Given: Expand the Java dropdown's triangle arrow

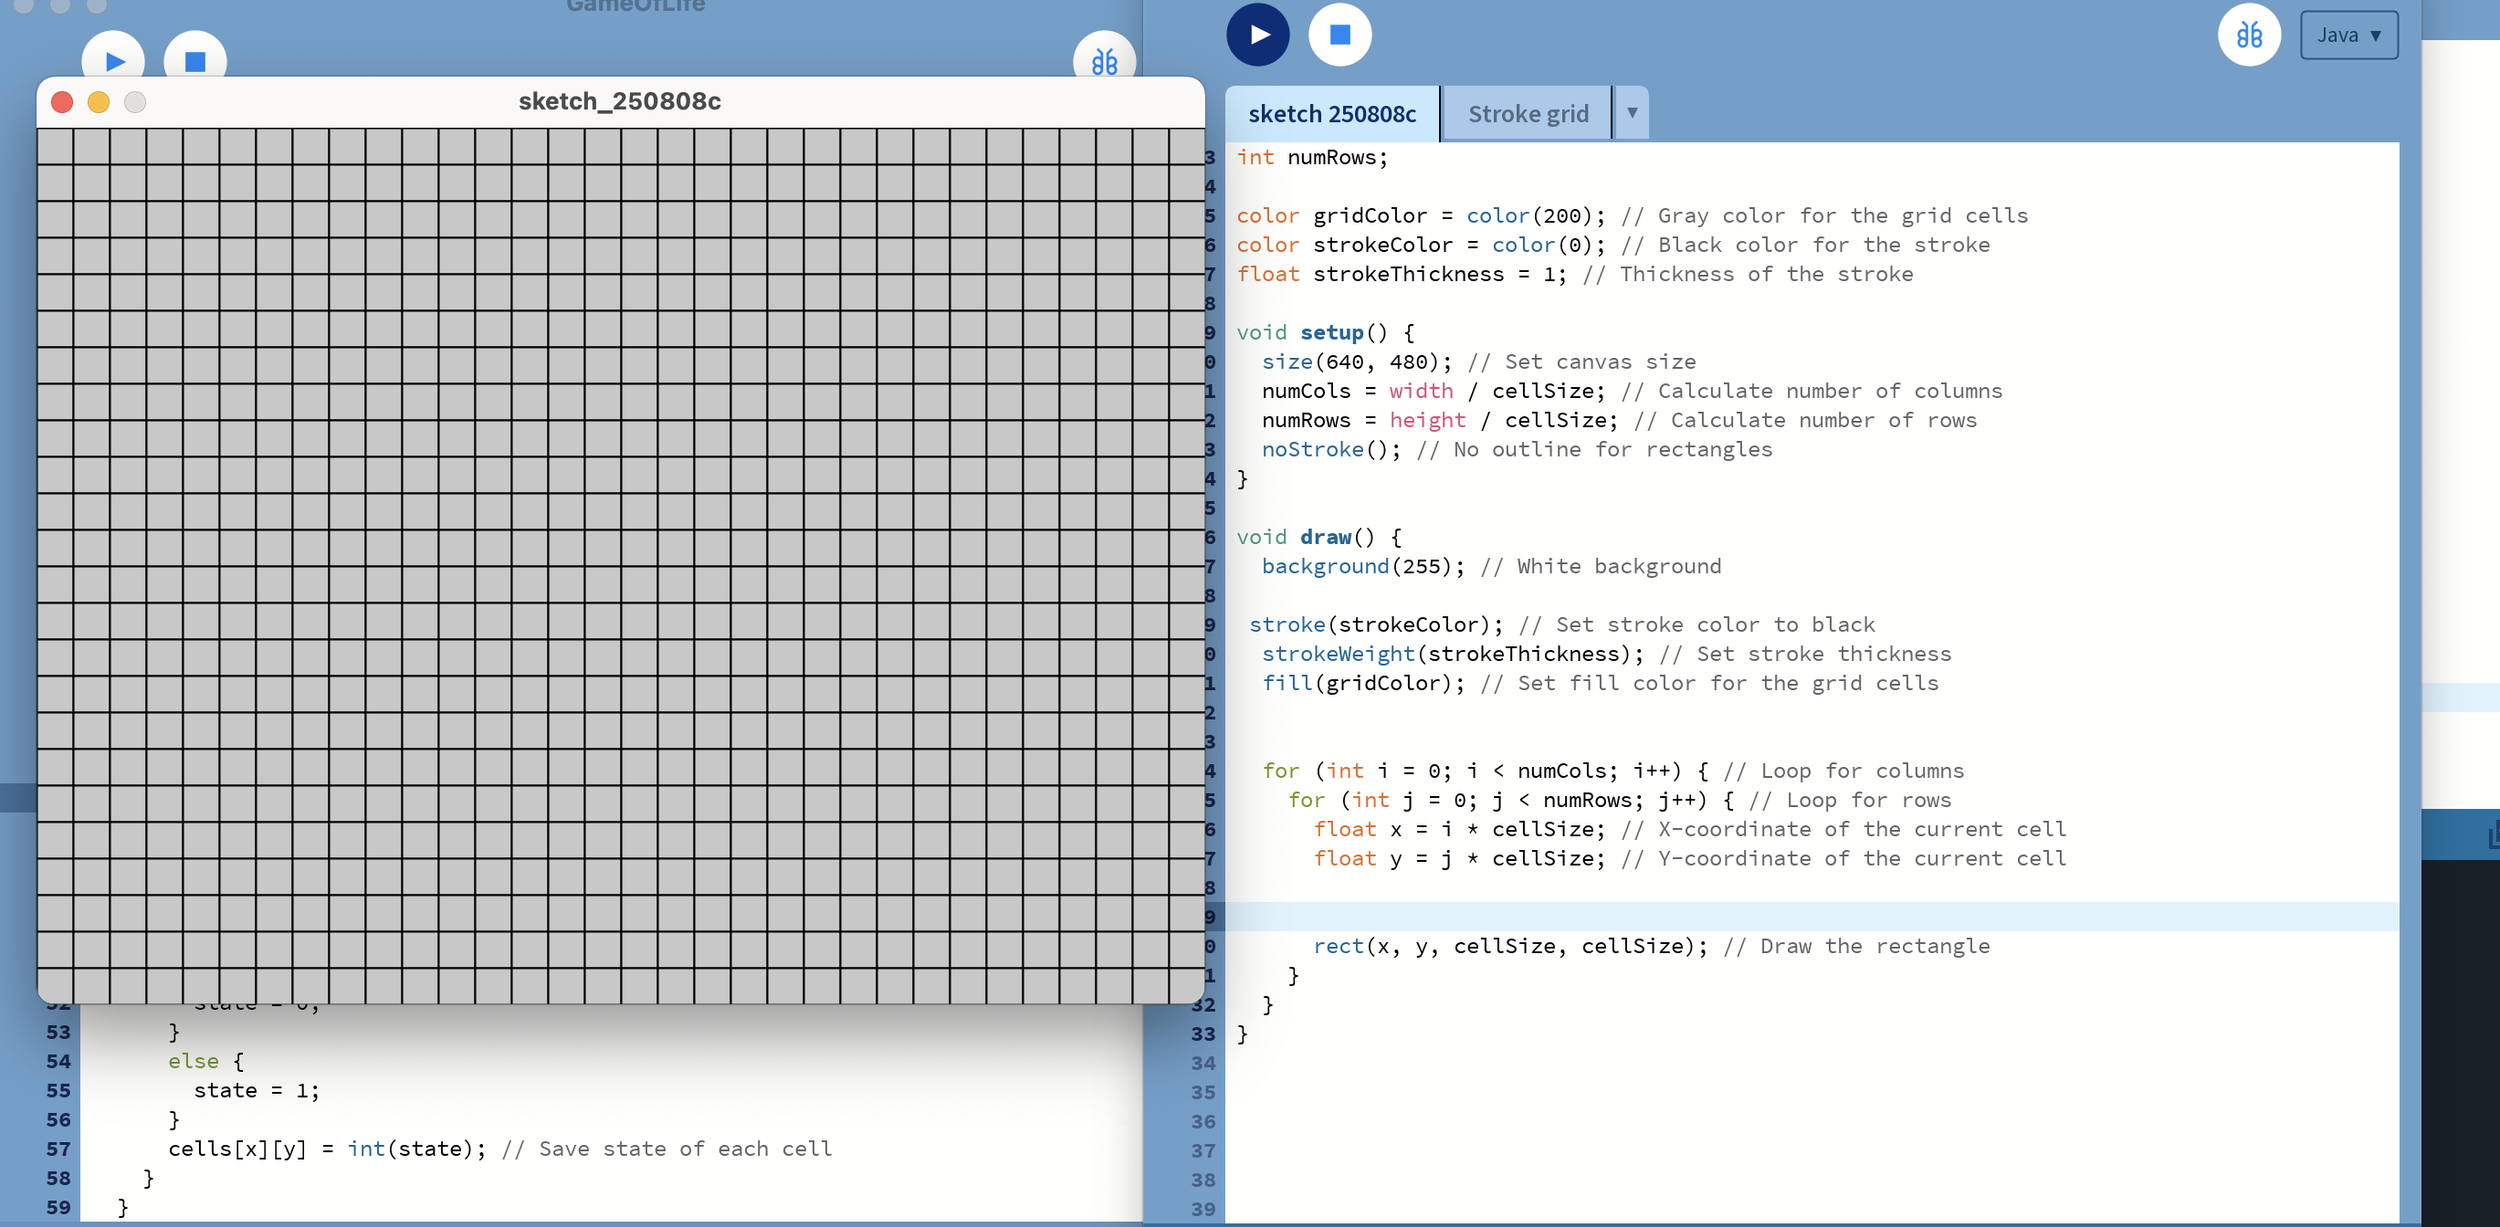Looking at the screenshot, I should pos(2377,36).
